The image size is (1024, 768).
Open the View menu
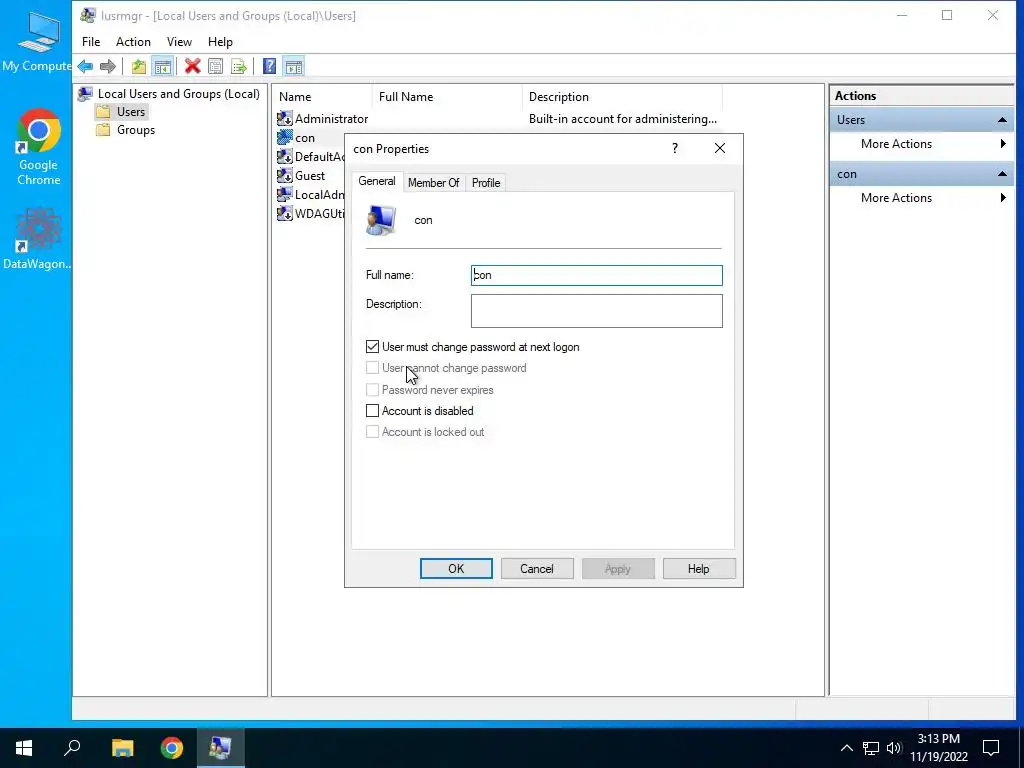point(179,42)
